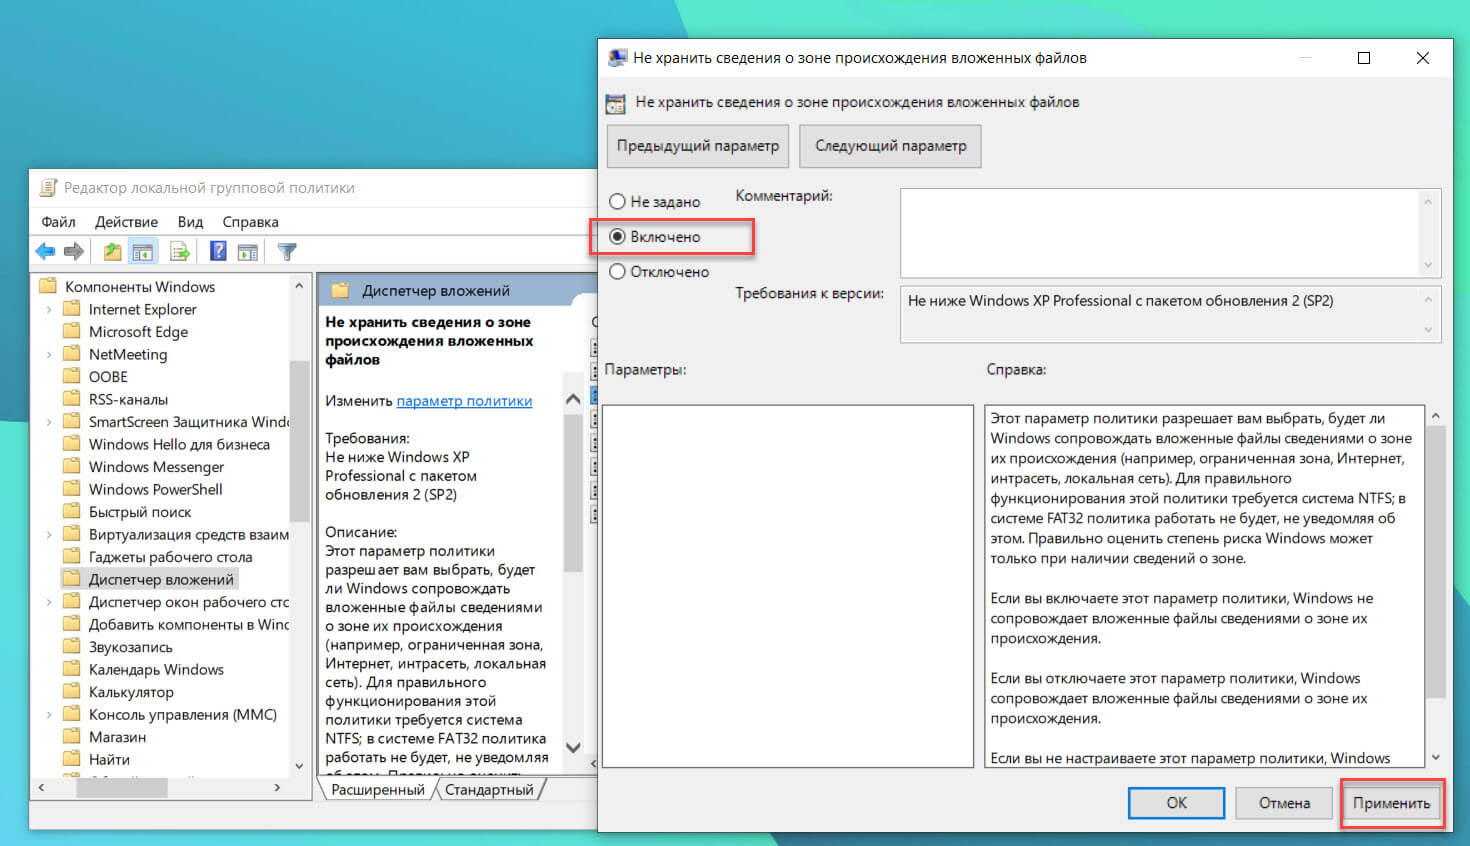Confirm the dialog with OK
Screen dimensions: 1470x846
(1176, 803)
